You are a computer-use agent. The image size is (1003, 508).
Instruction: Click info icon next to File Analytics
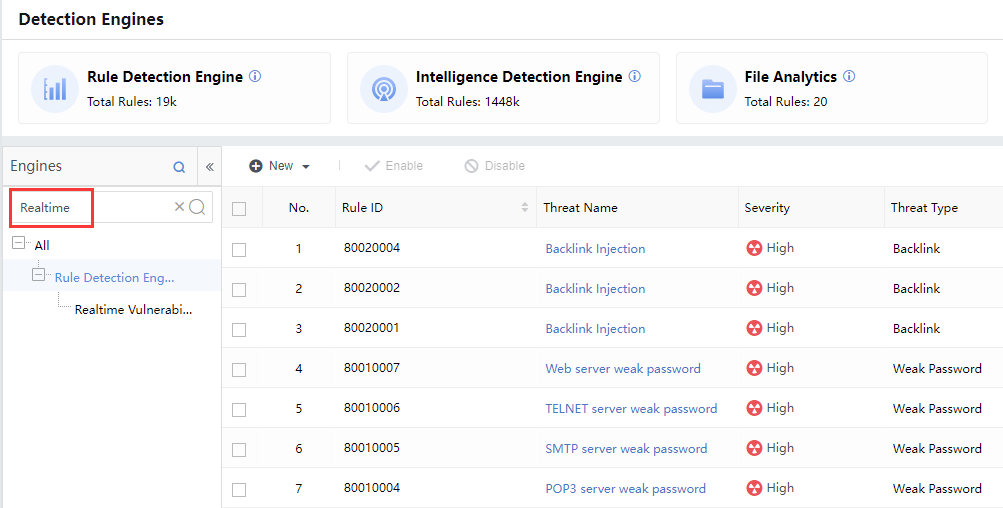point(849,76)
